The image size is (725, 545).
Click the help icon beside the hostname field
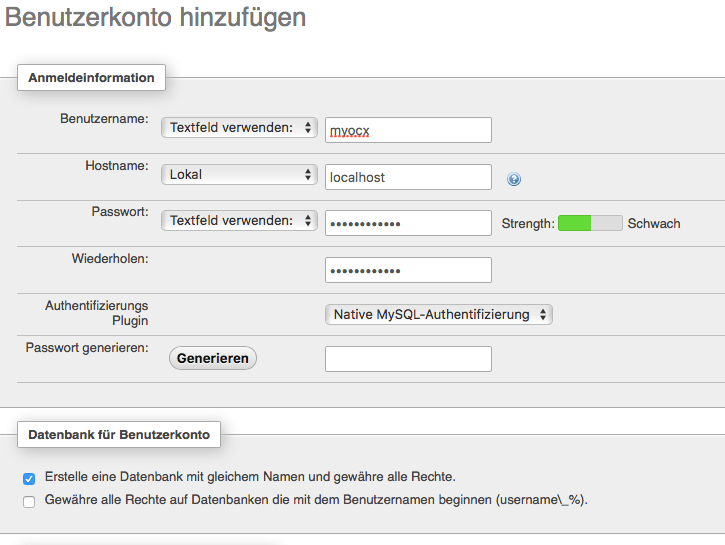point(514,180)
